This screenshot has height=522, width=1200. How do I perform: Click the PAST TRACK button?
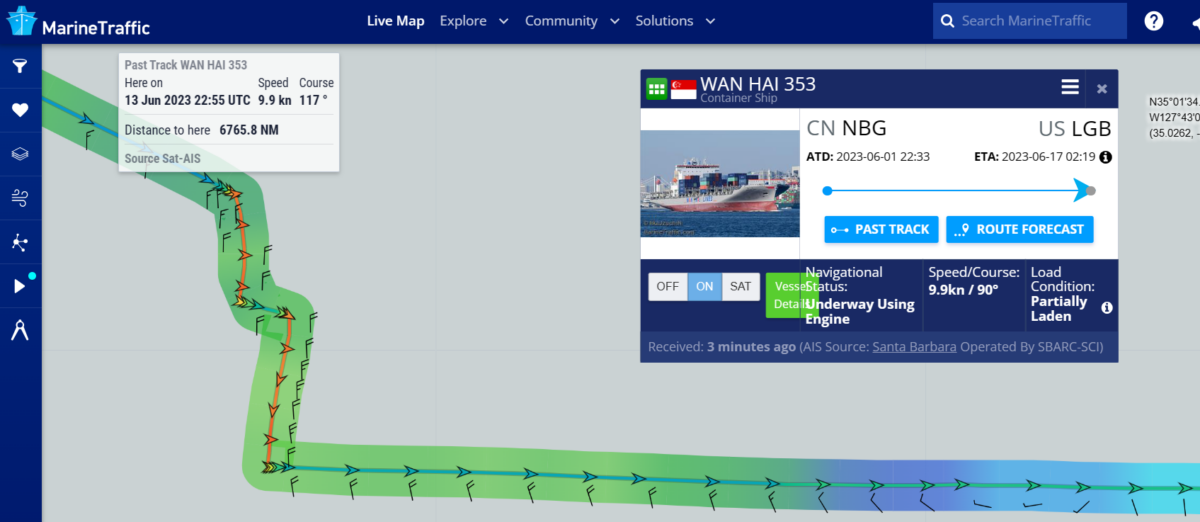[882, 229]
